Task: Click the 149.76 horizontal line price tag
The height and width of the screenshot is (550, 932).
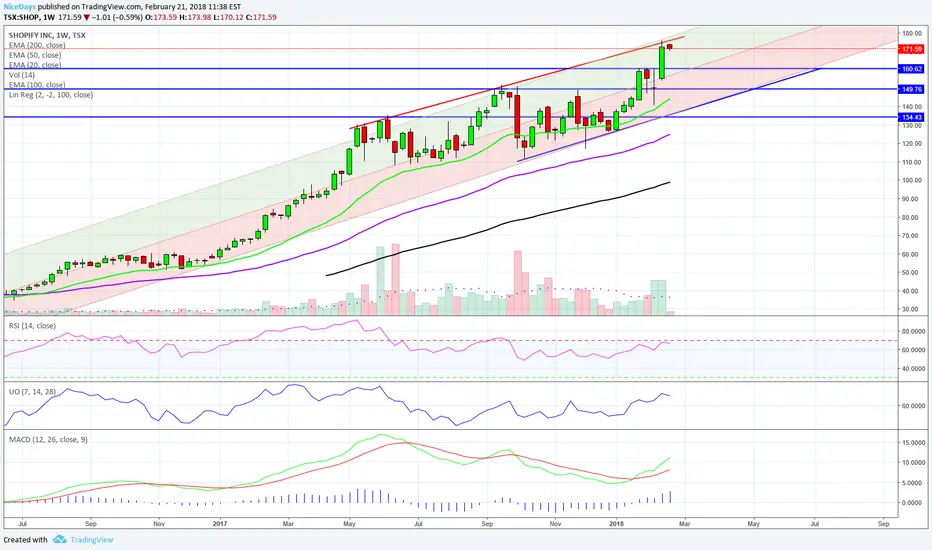Action: point(911,89)
